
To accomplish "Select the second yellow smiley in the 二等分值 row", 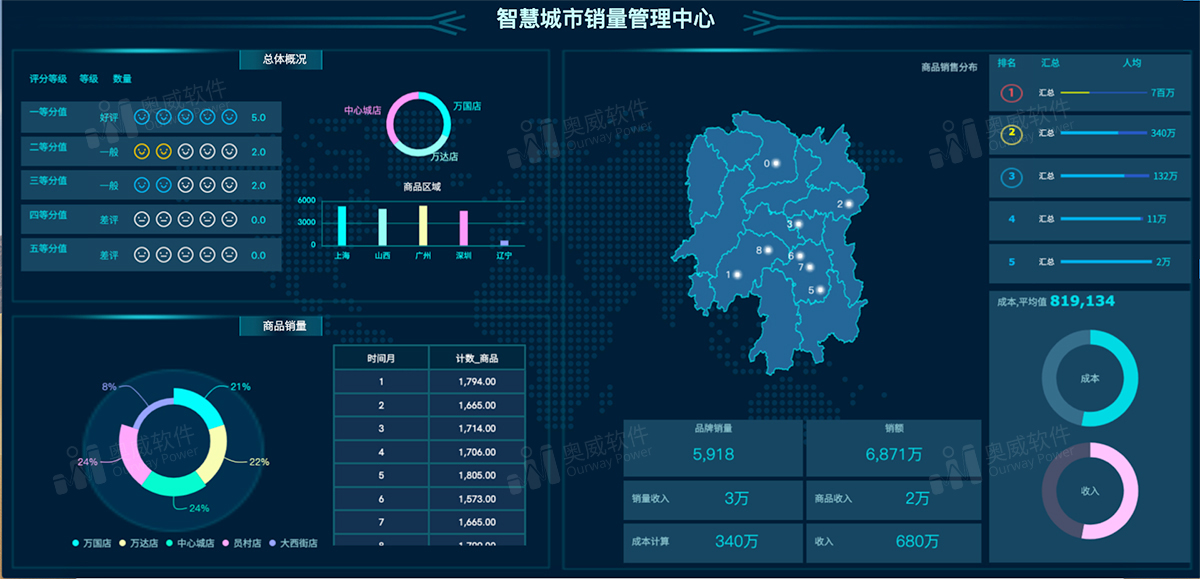I will tap(163, 152).
